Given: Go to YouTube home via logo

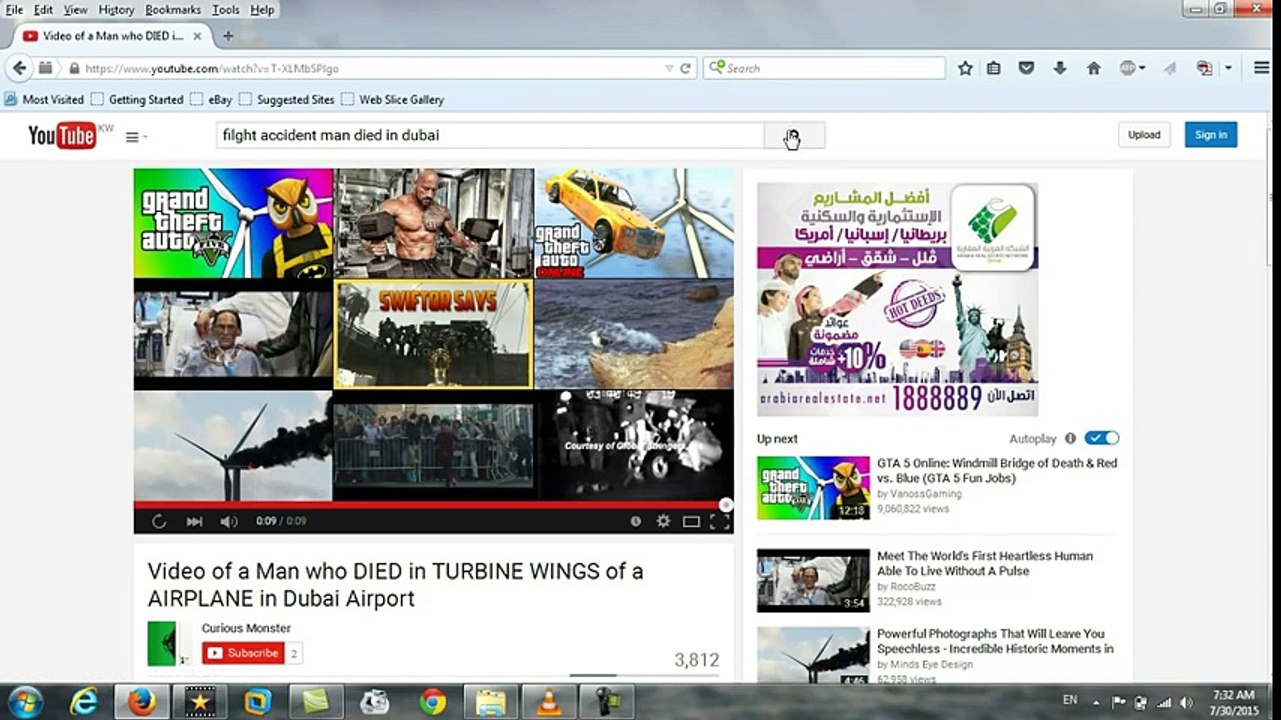Looking at the screenshot, I should [x=64, y=135].
